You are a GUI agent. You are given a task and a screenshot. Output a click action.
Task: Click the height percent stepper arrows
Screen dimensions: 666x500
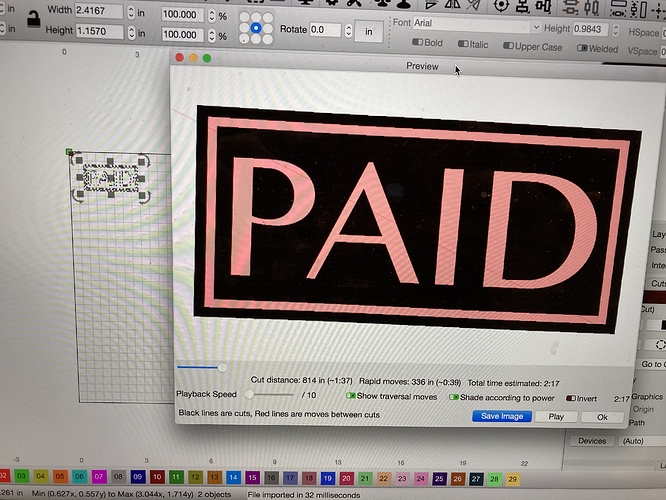[x=212, y=36]
